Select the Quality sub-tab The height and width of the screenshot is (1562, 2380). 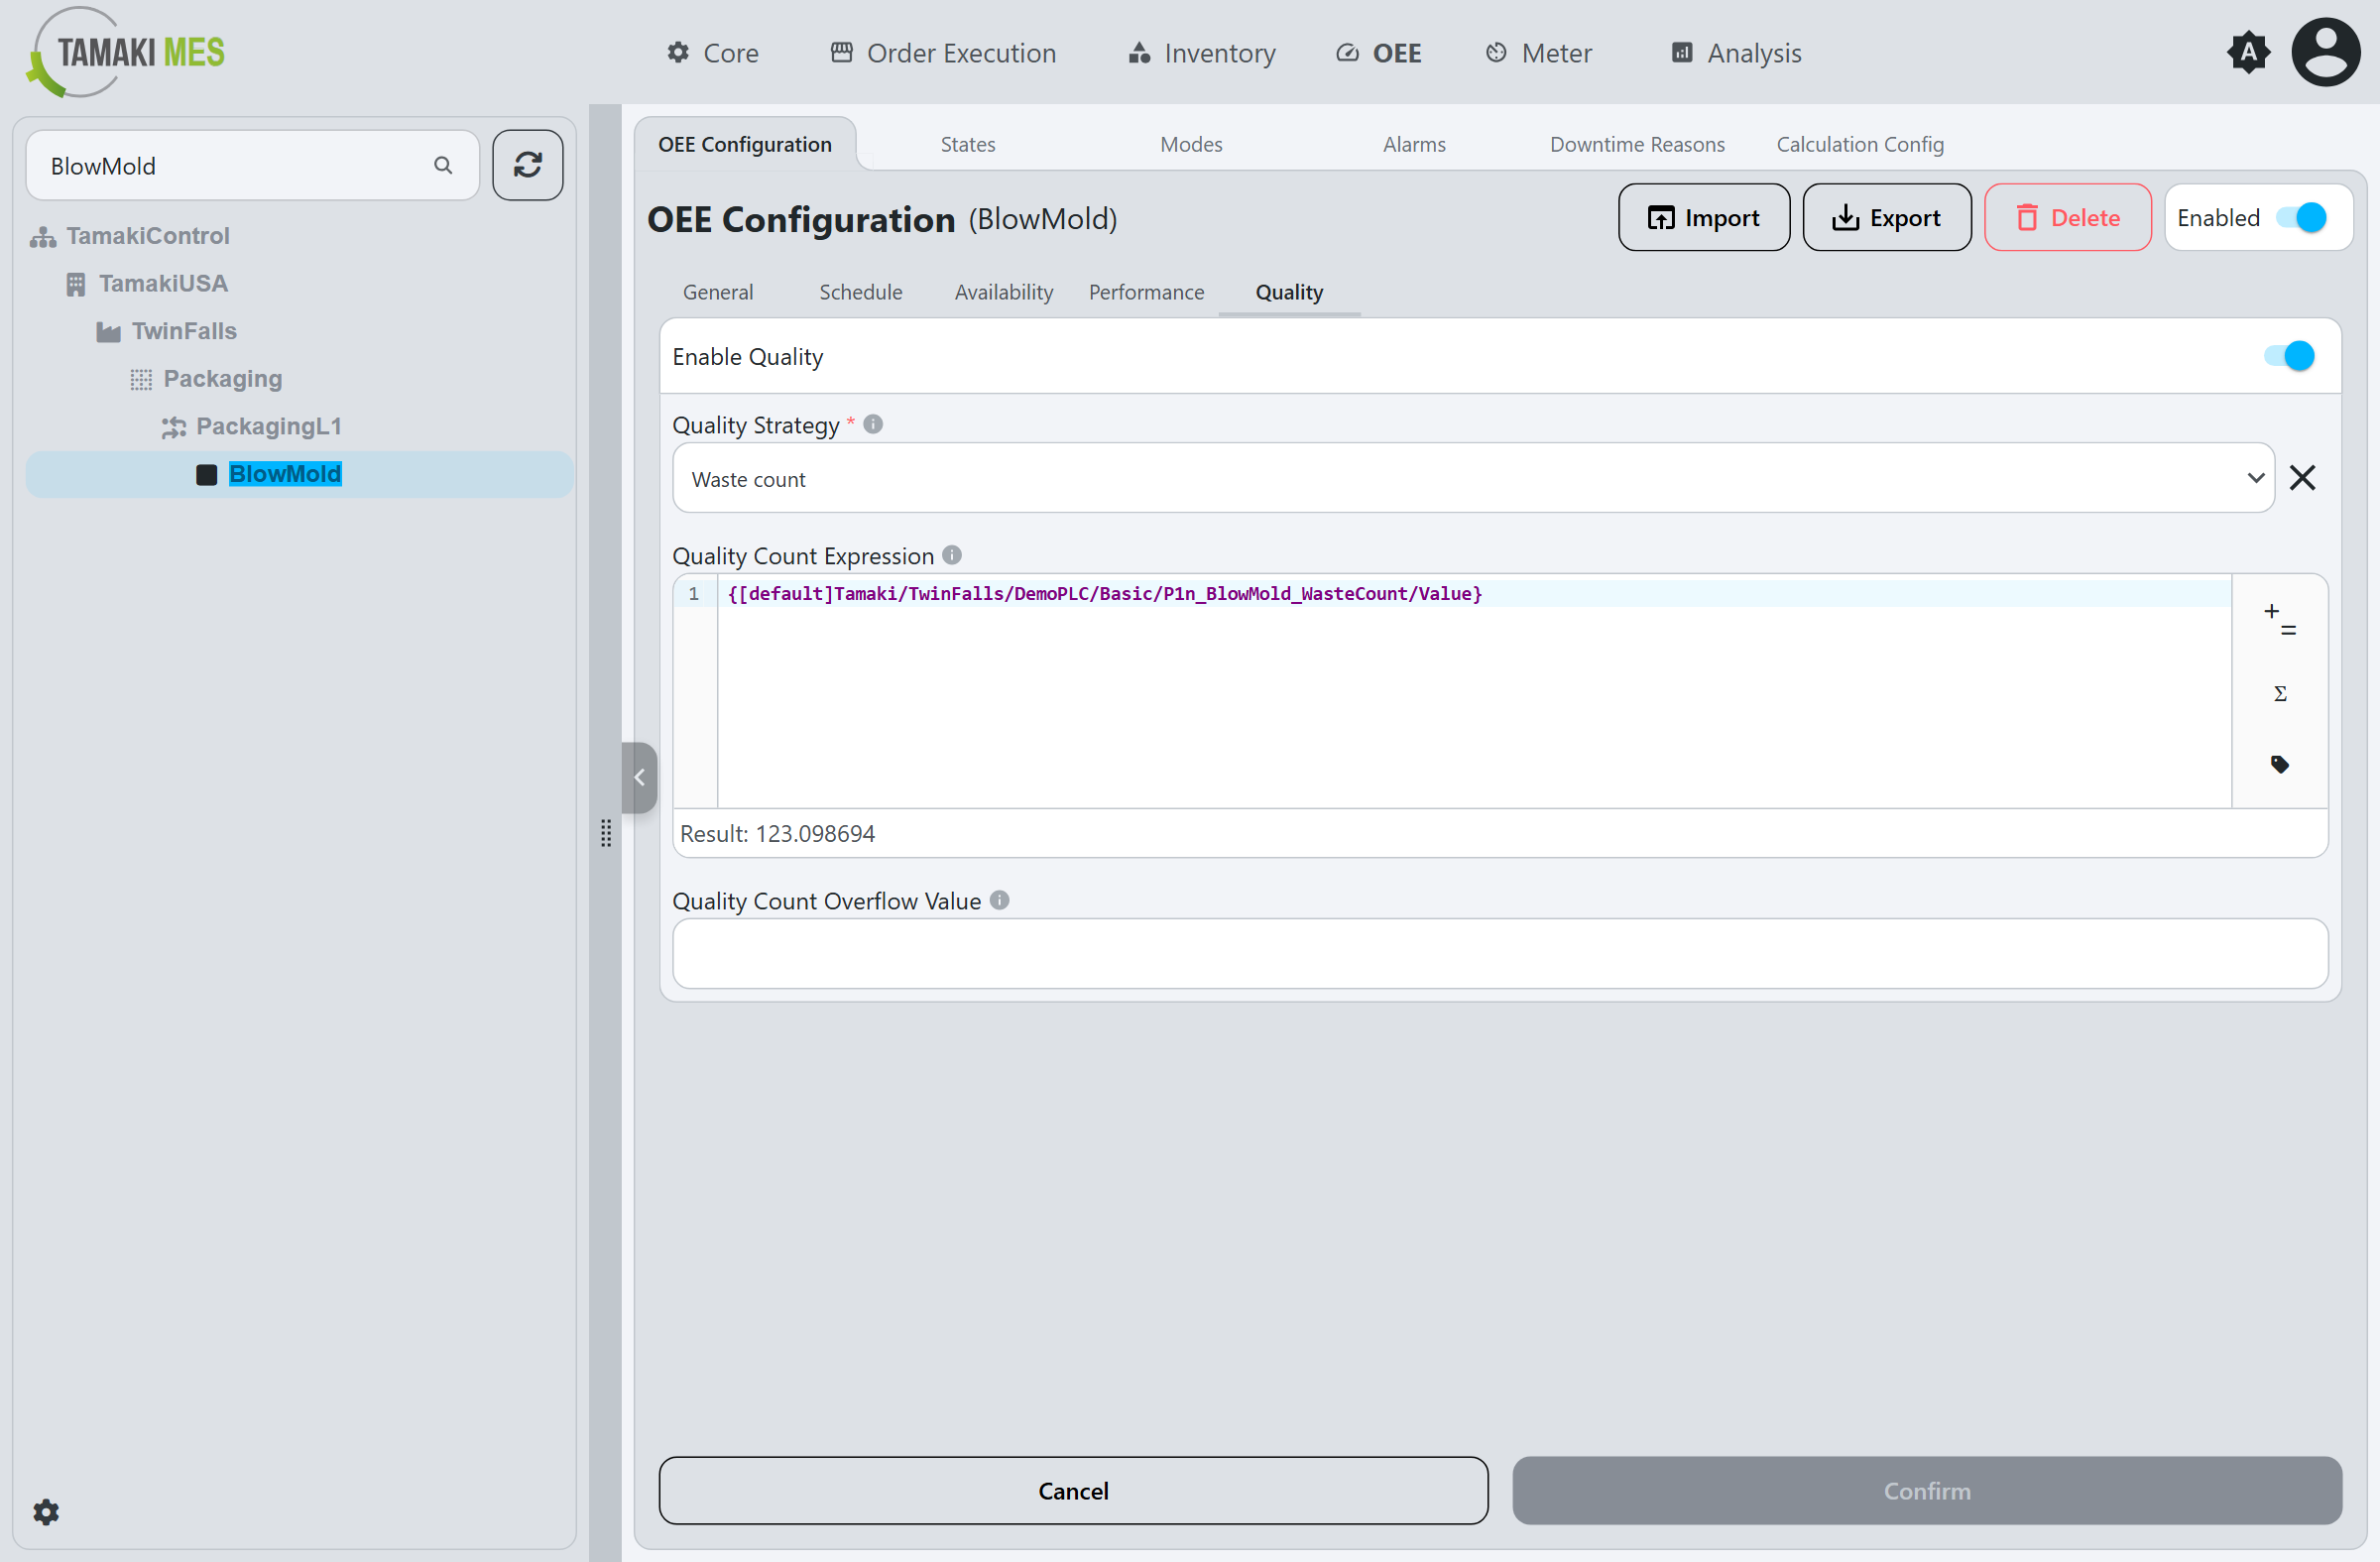[x=1289, y=292]
